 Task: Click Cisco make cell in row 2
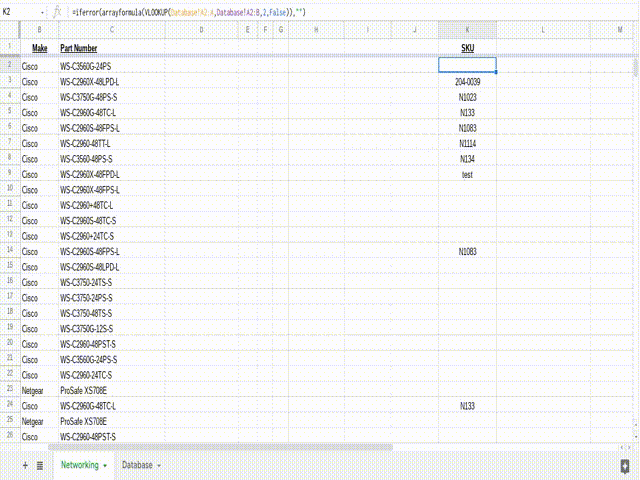(x=39, y=67)
